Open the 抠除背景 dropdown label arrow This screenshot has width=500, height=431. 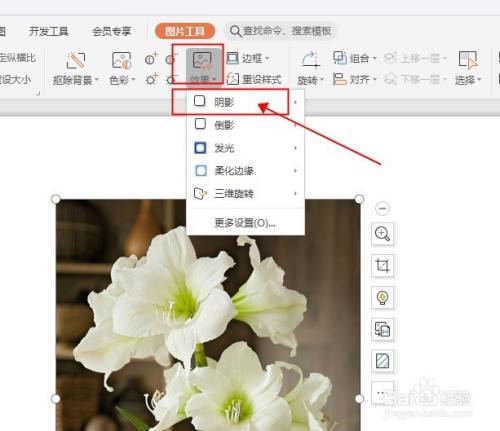(97, 80)
